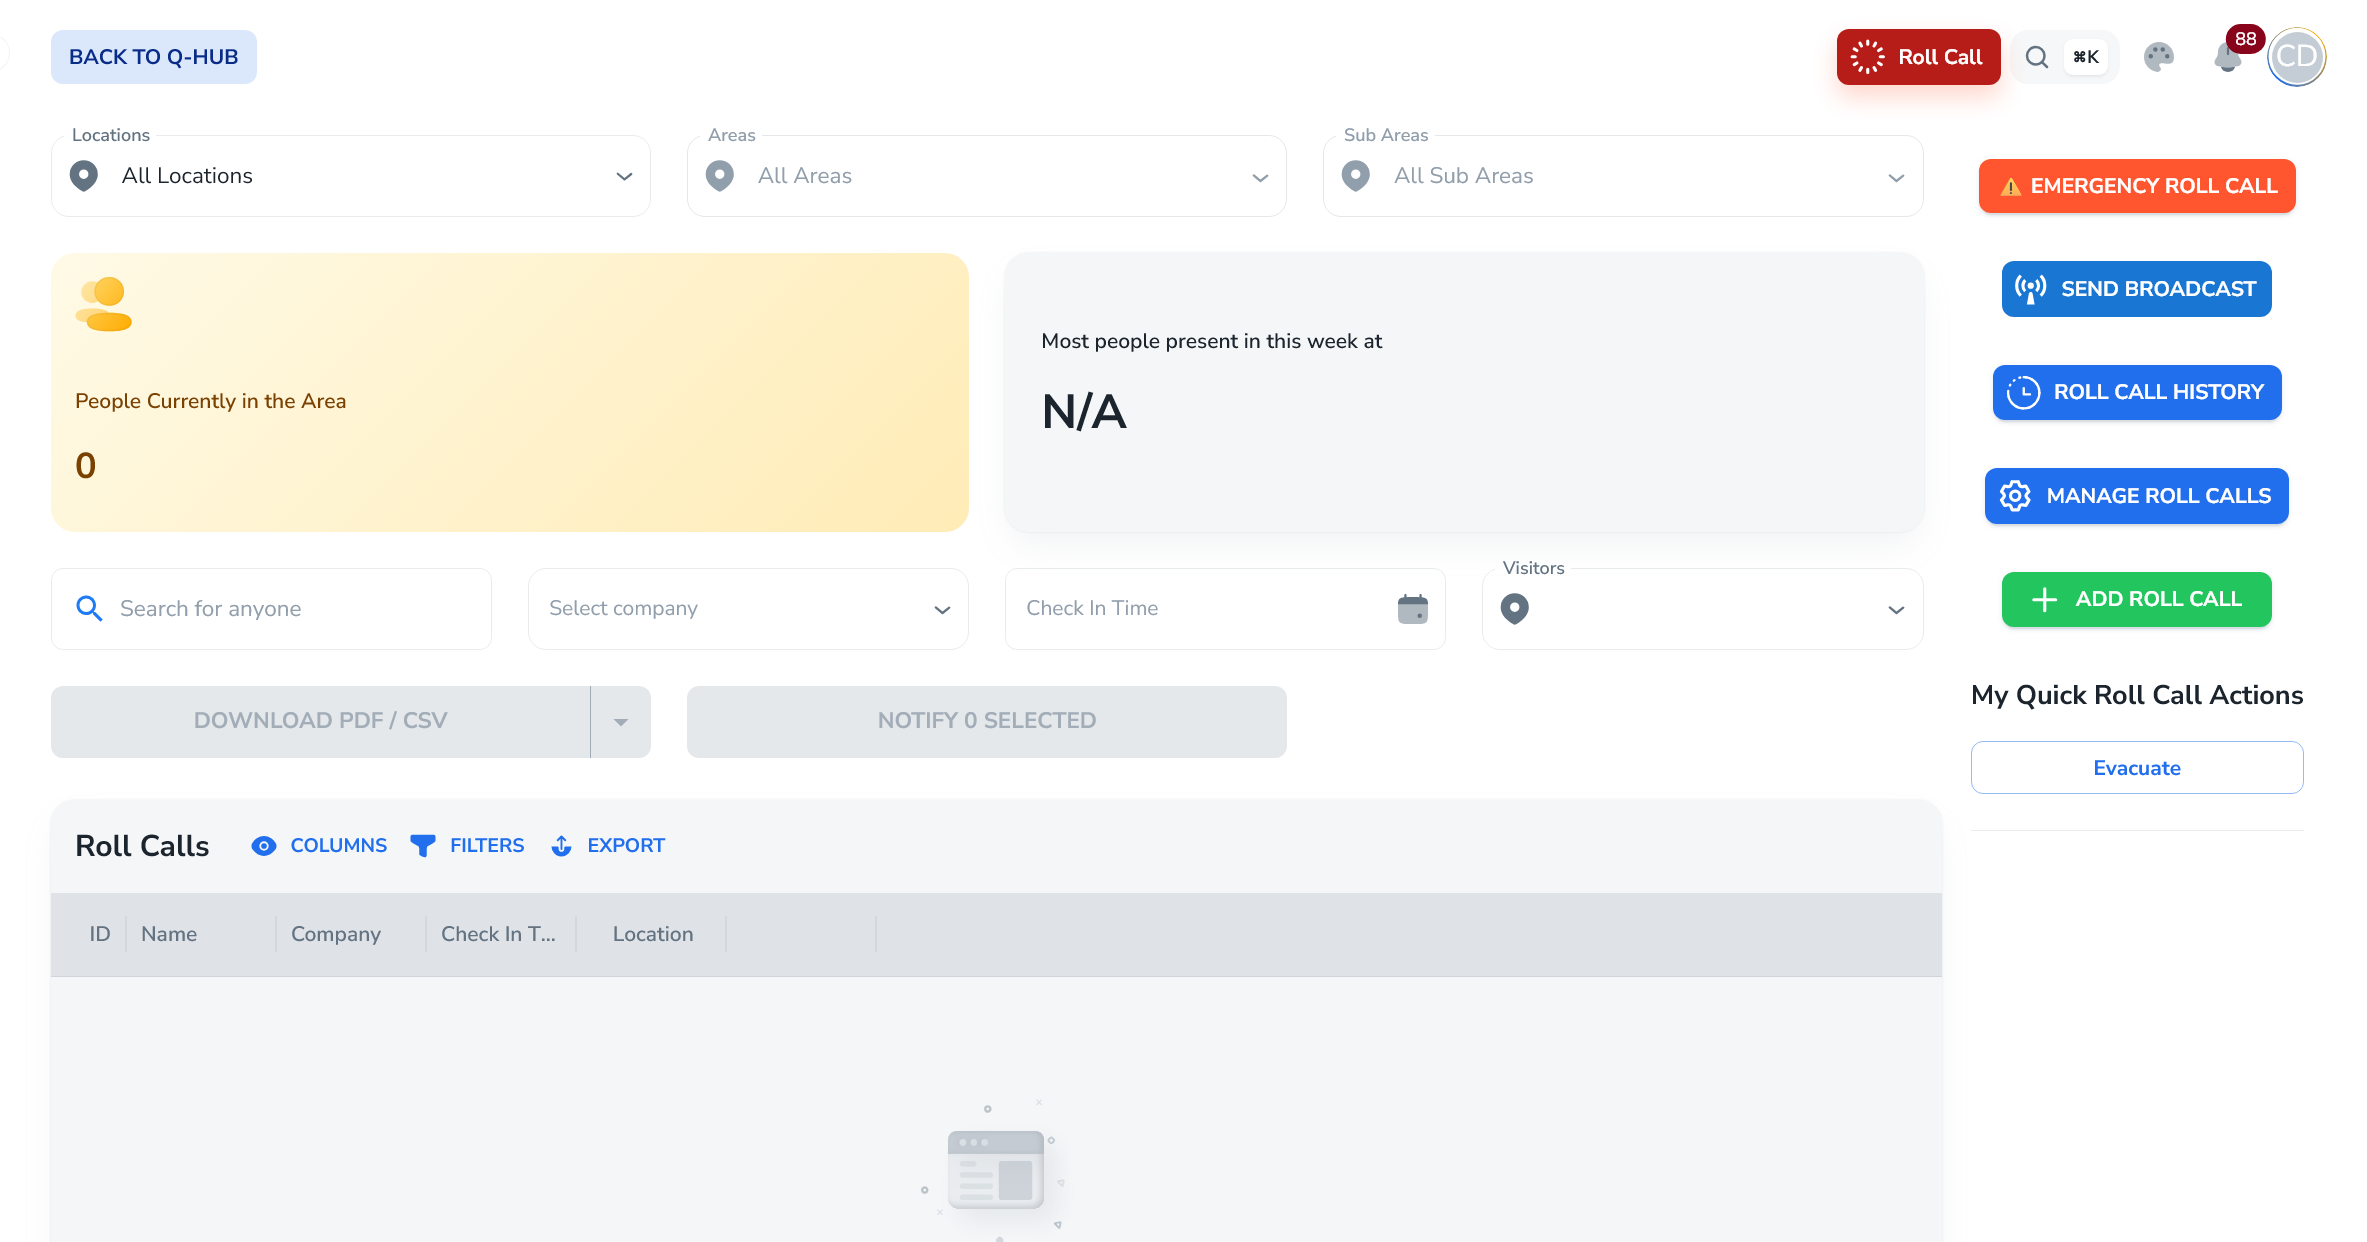
Task: Click the notifications bell icon
Action: (x=2227, y=58)
